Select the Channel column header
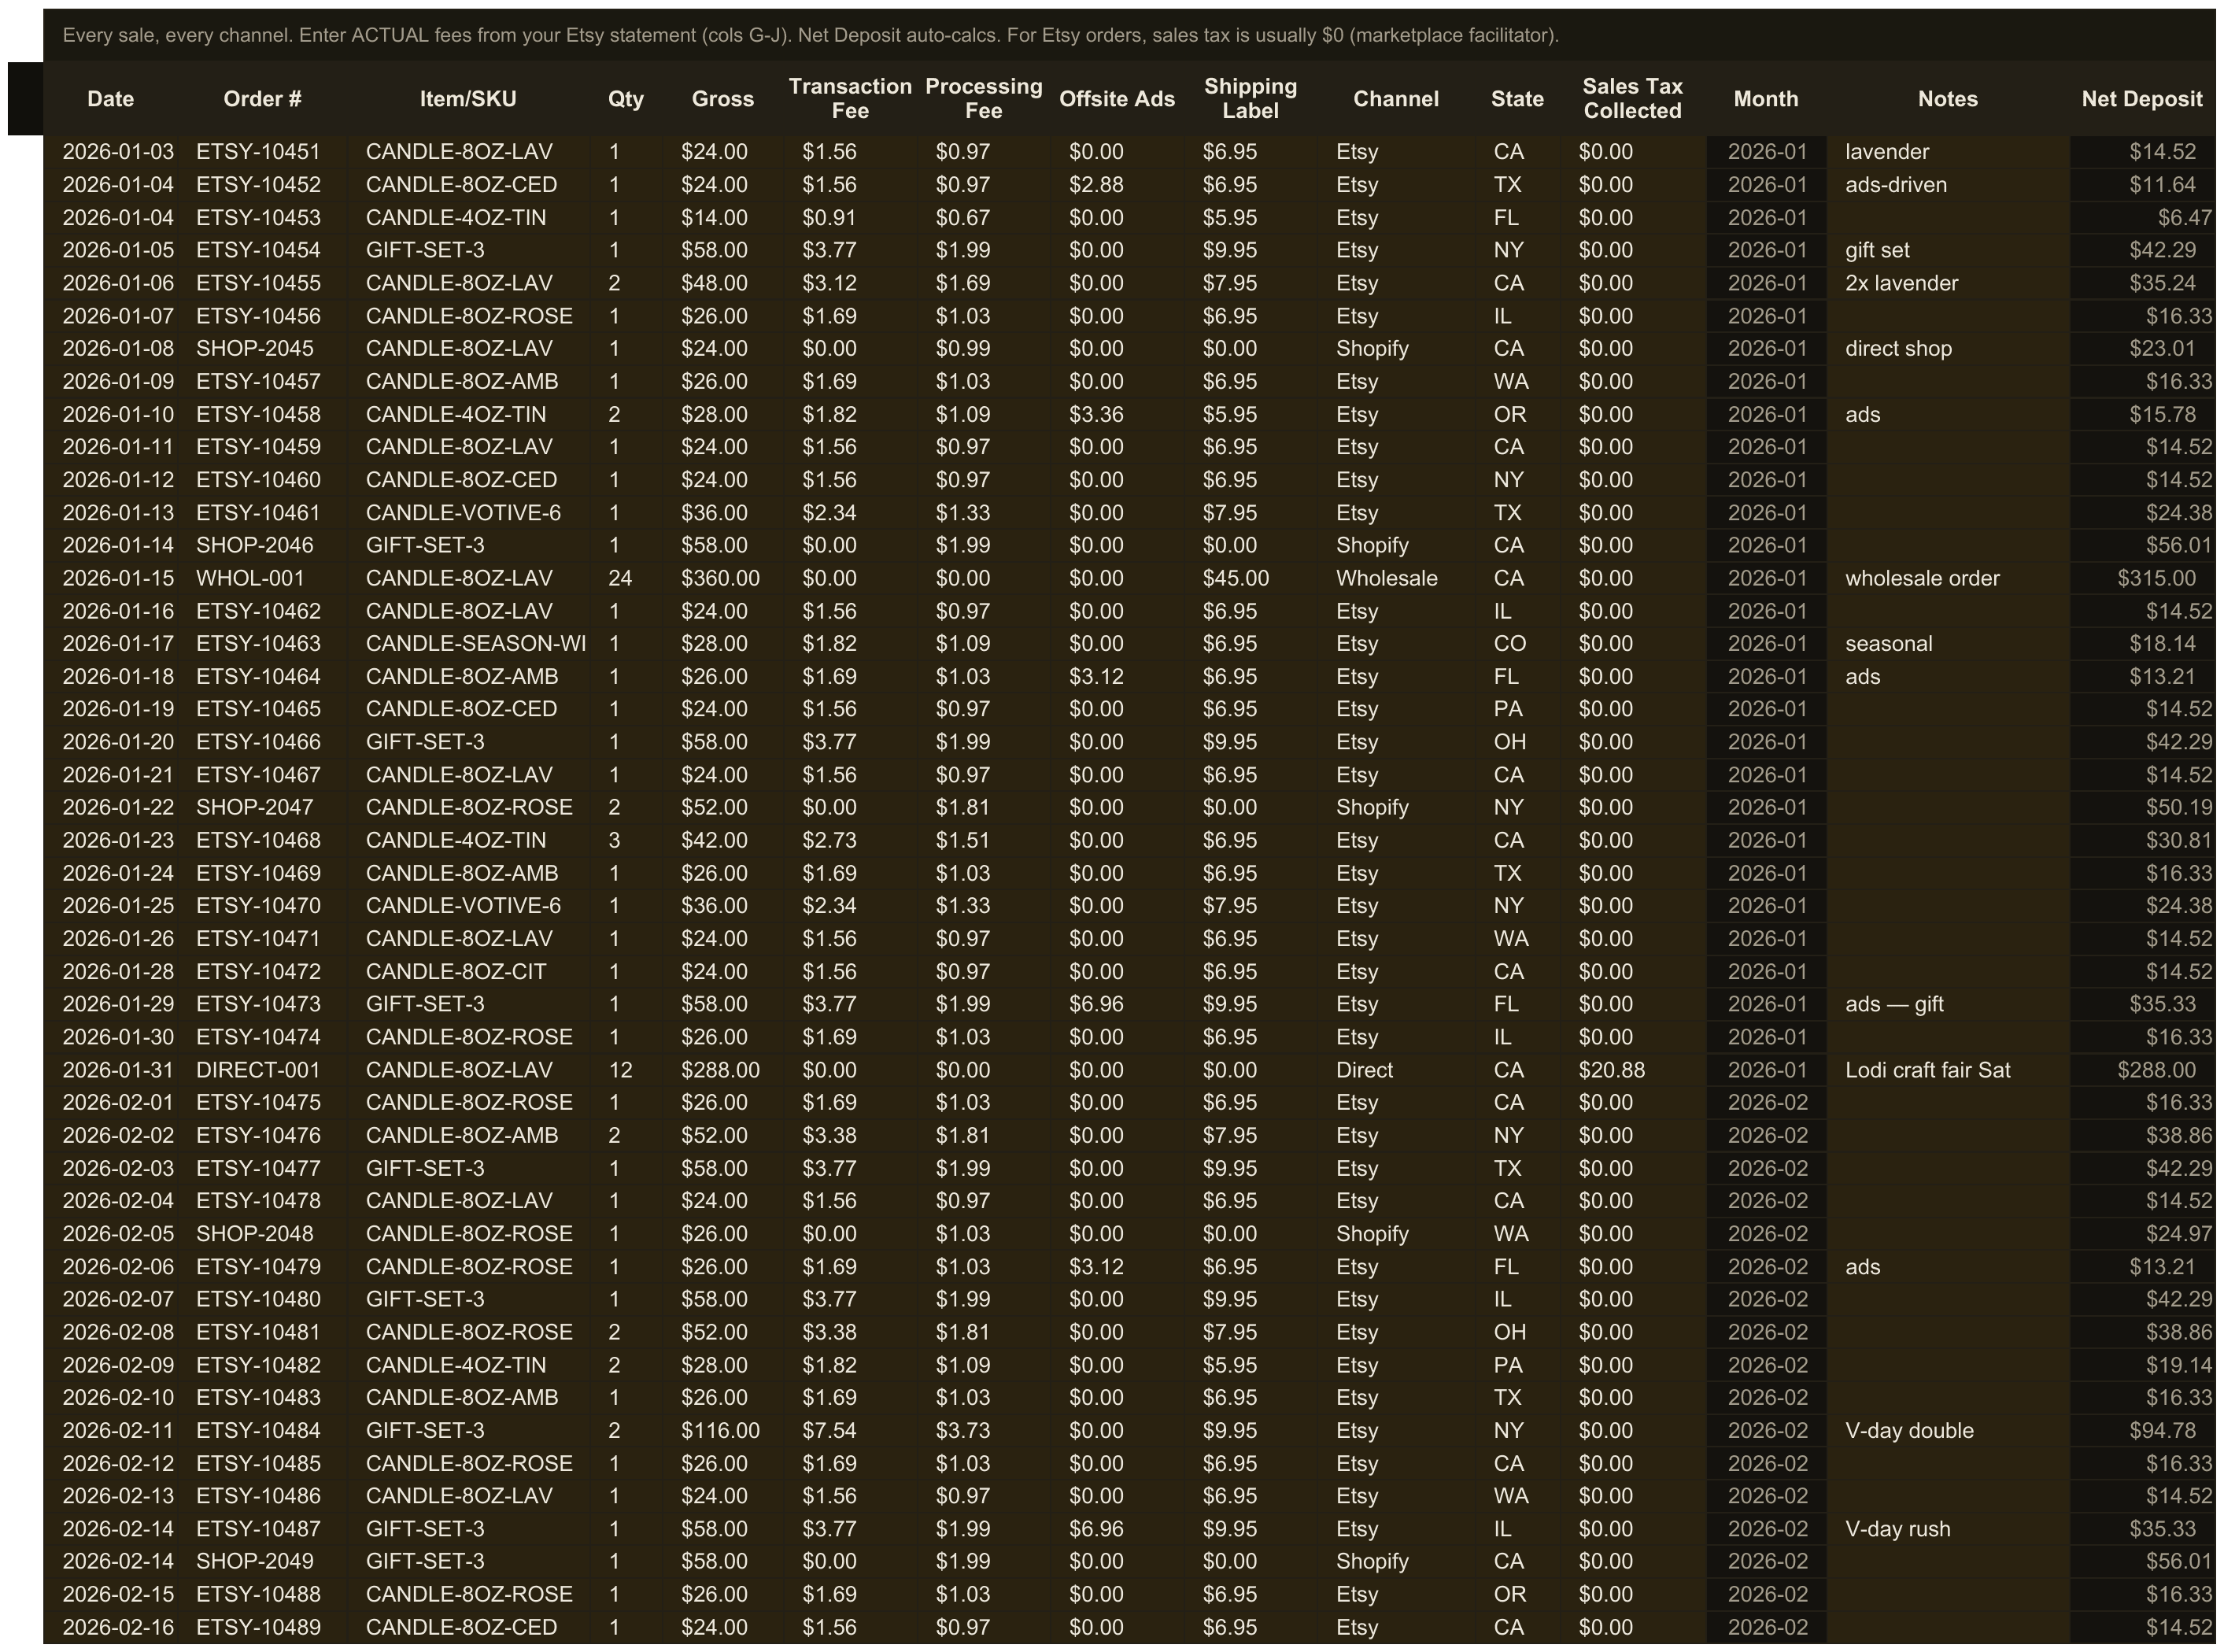2224x1652 pixels. tap(1396, 99)
